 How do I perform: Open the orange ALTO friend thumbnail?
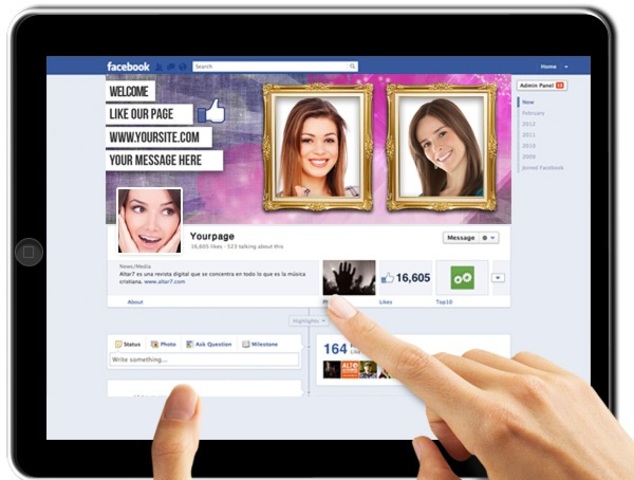pos(350,370)
